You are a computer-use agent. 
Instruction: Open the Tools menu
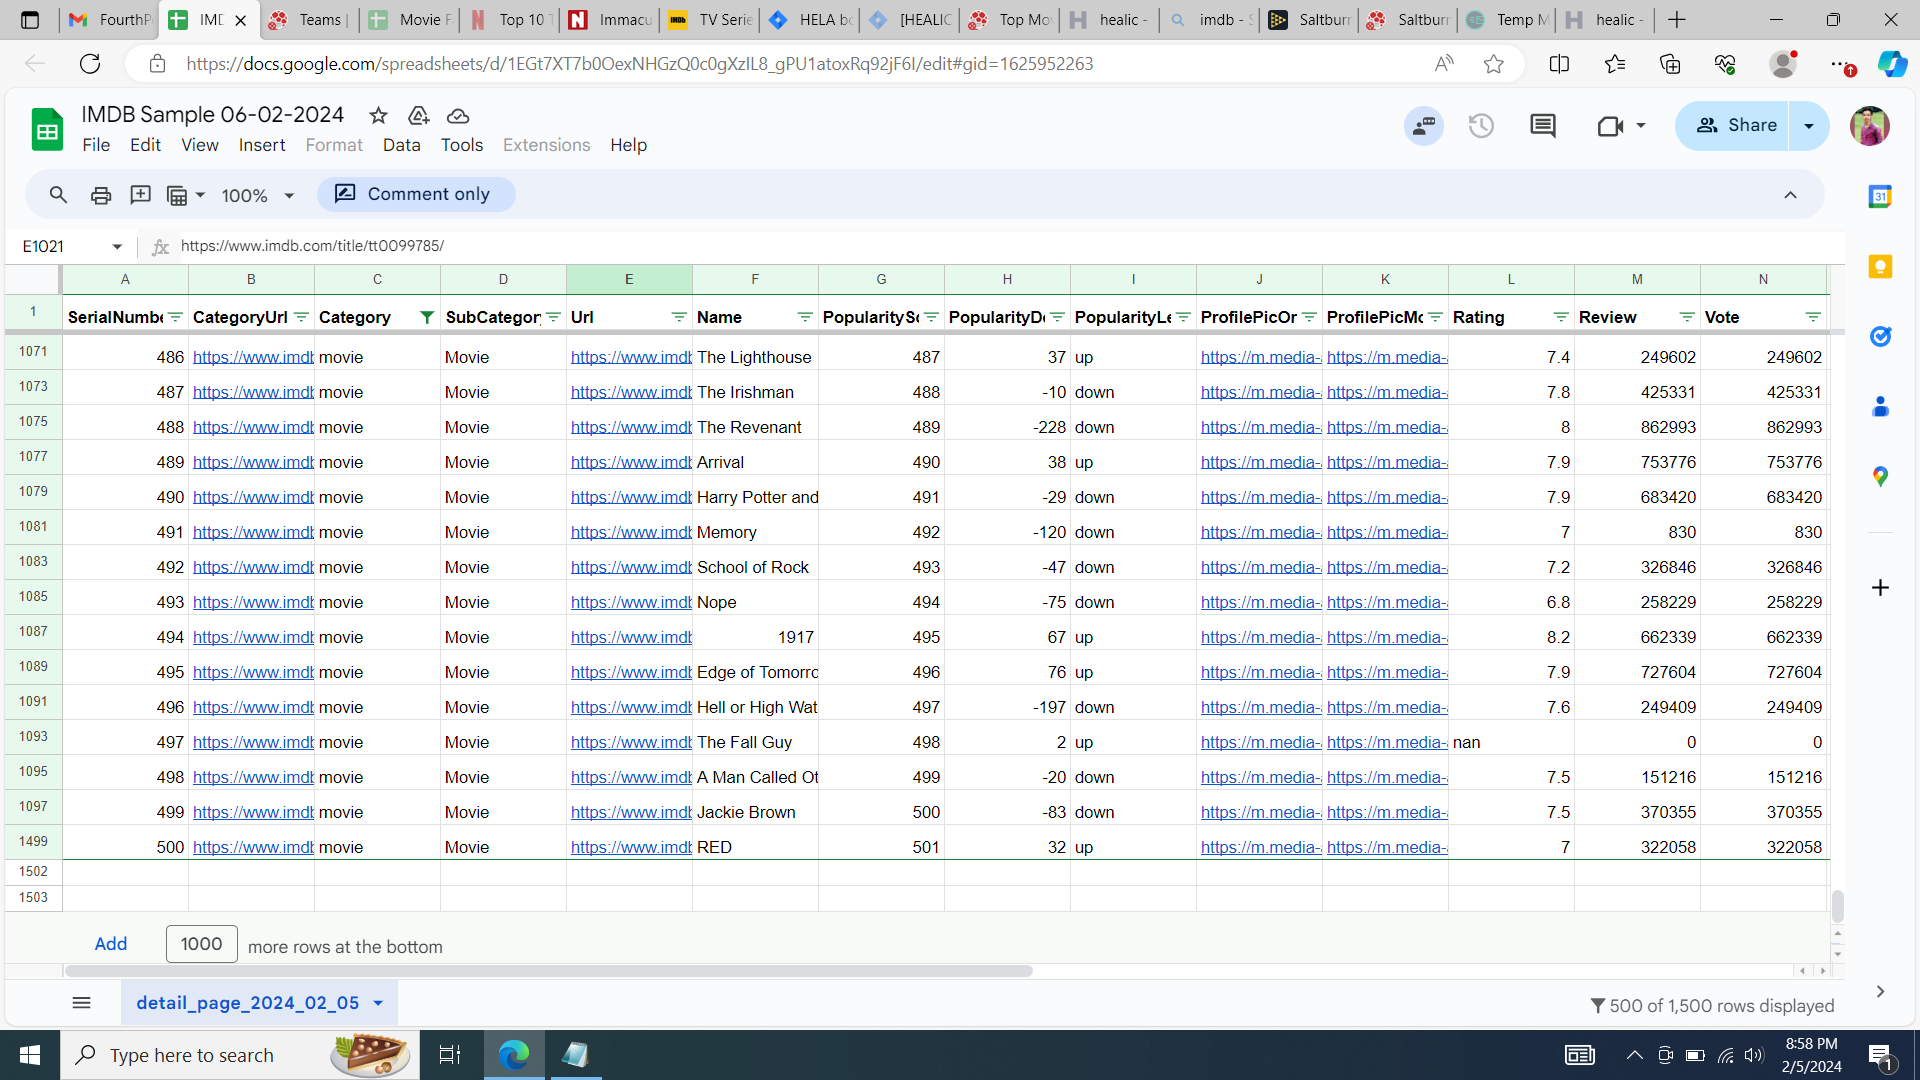coord(462,145)
